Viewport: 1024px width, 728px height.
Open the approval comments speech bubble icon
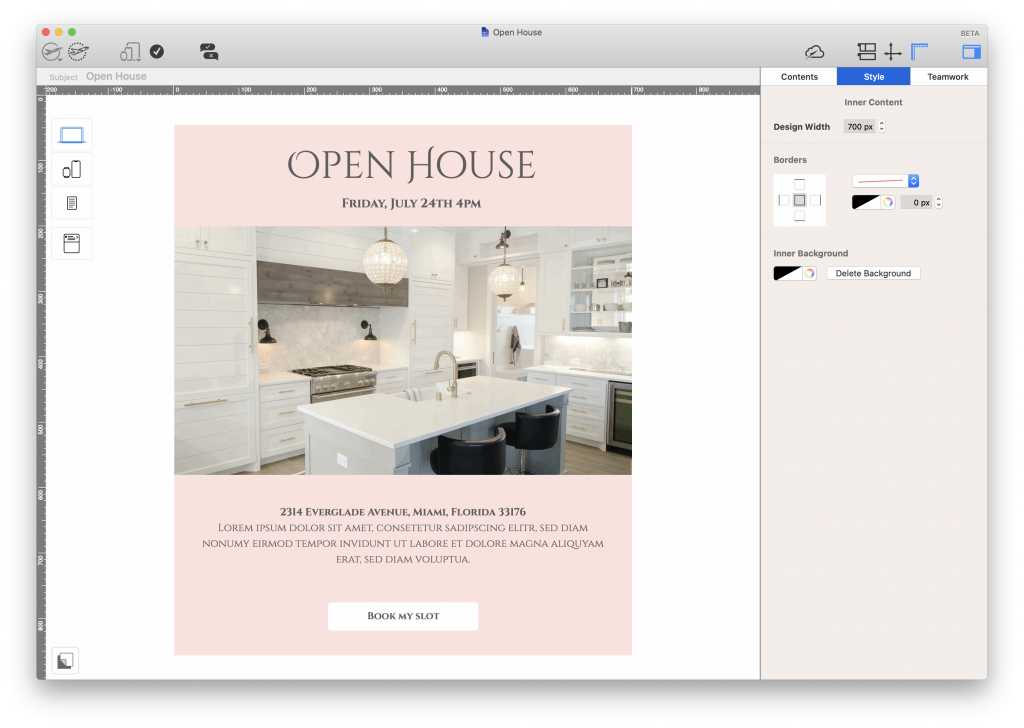tap(209, 52)
